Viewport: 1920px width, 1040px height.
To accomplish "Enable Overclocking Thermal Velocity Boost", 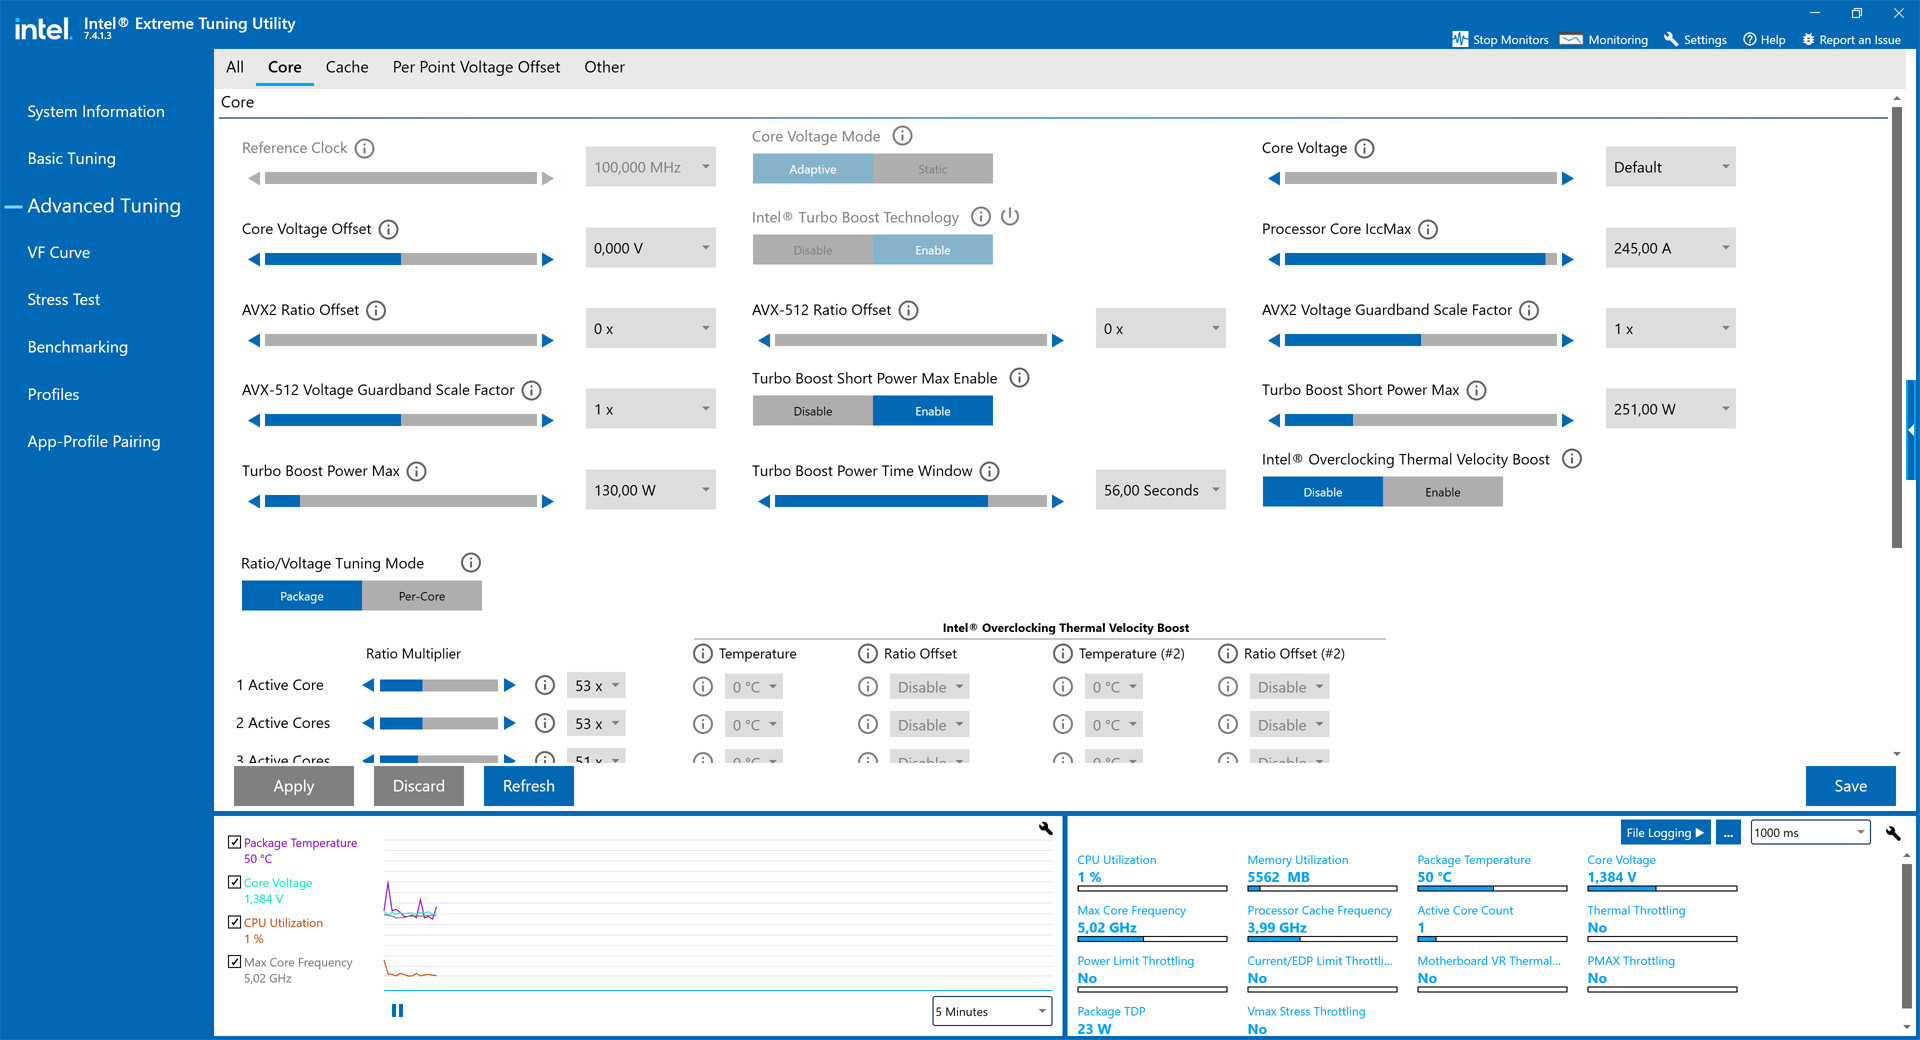I will pyautogui.click(x=1443, y=492).
